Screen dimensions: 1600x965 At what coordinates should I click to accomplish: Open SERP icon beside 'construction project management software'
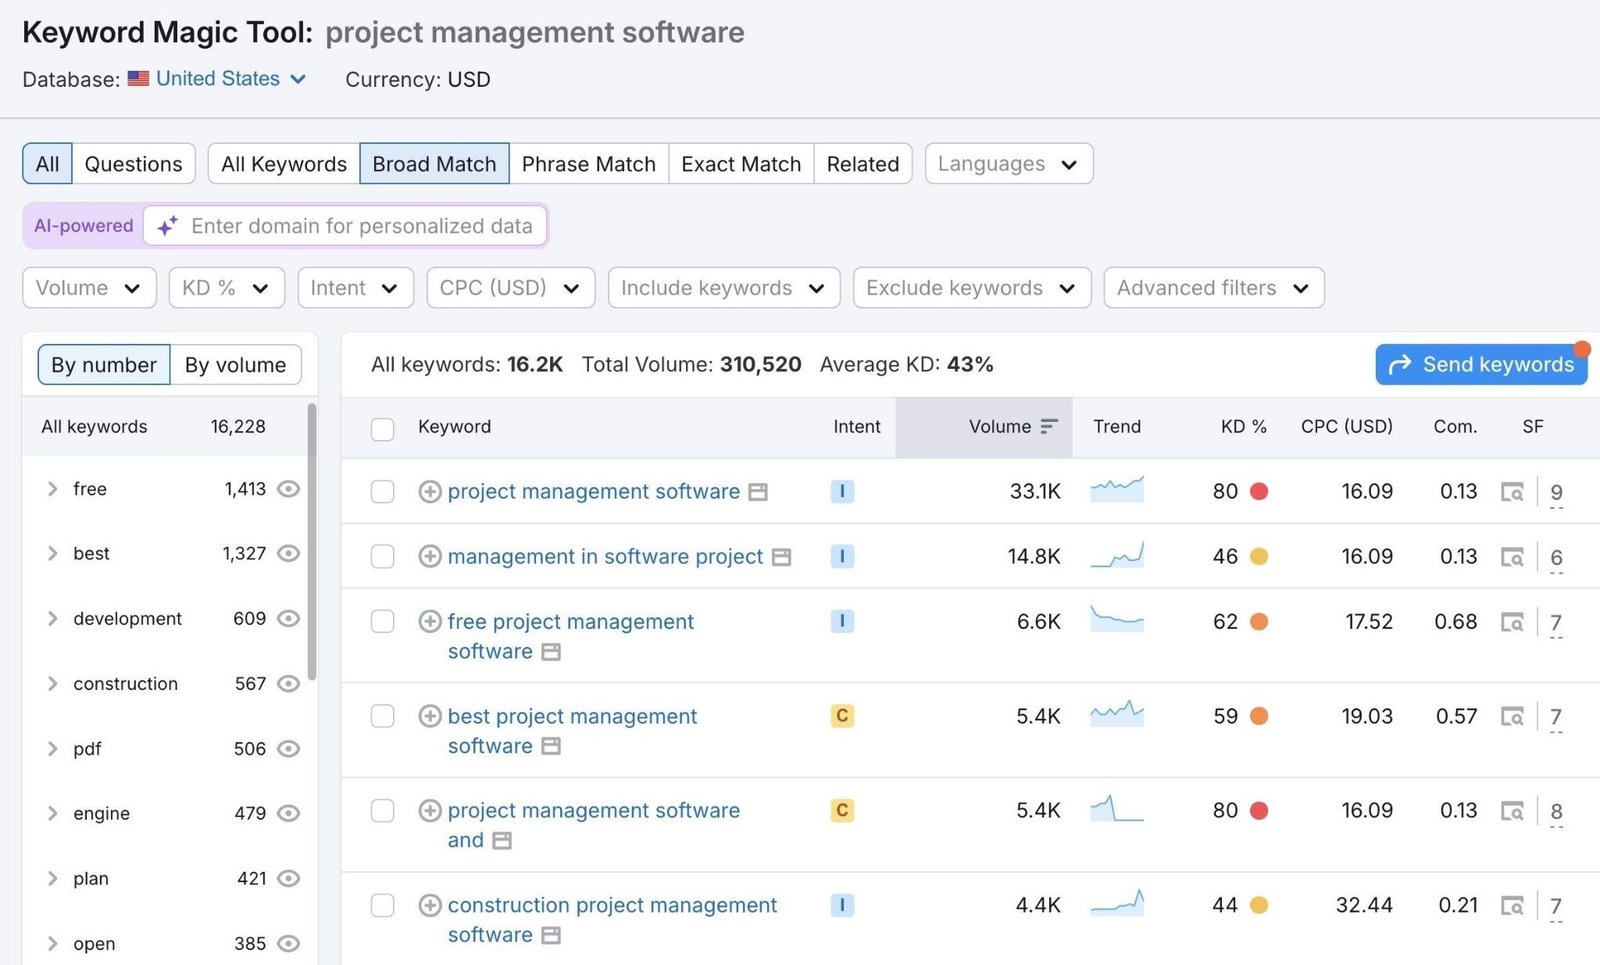click(551, 936)
